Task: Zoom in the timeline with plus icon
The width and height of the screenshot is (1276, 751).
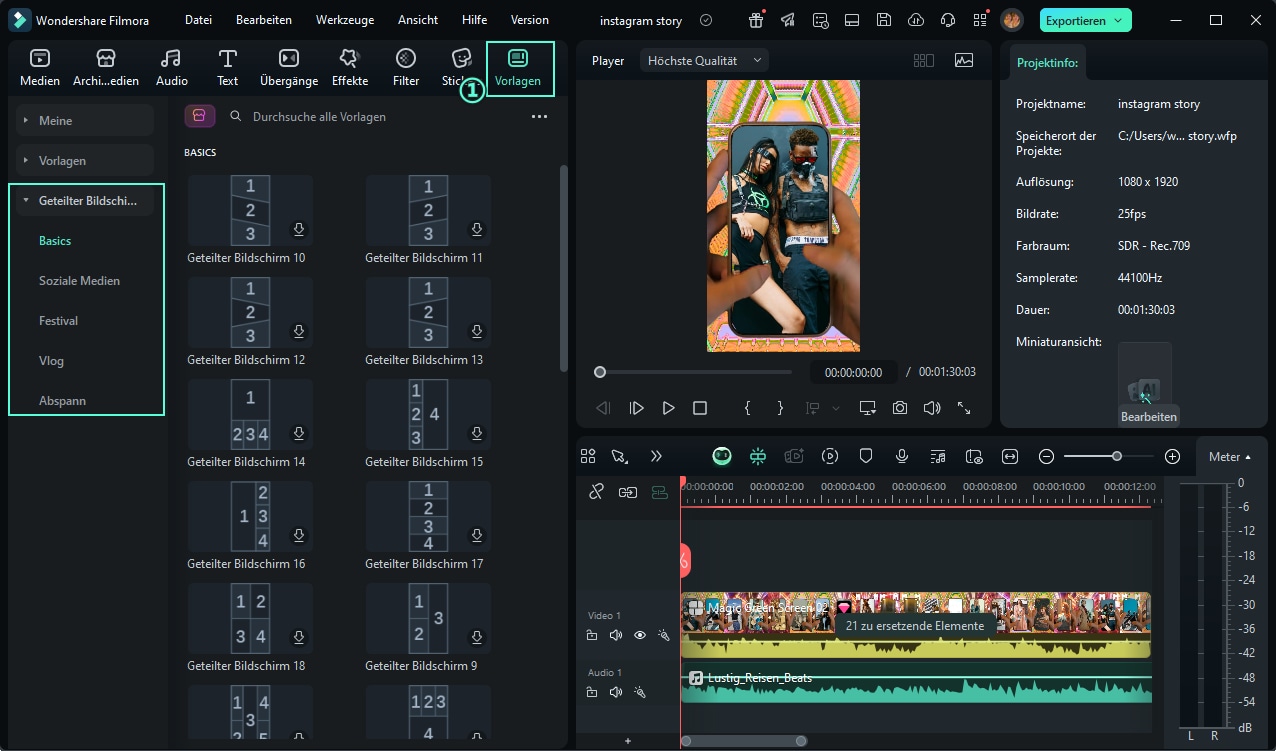Action: click(x=1173, y=456)
